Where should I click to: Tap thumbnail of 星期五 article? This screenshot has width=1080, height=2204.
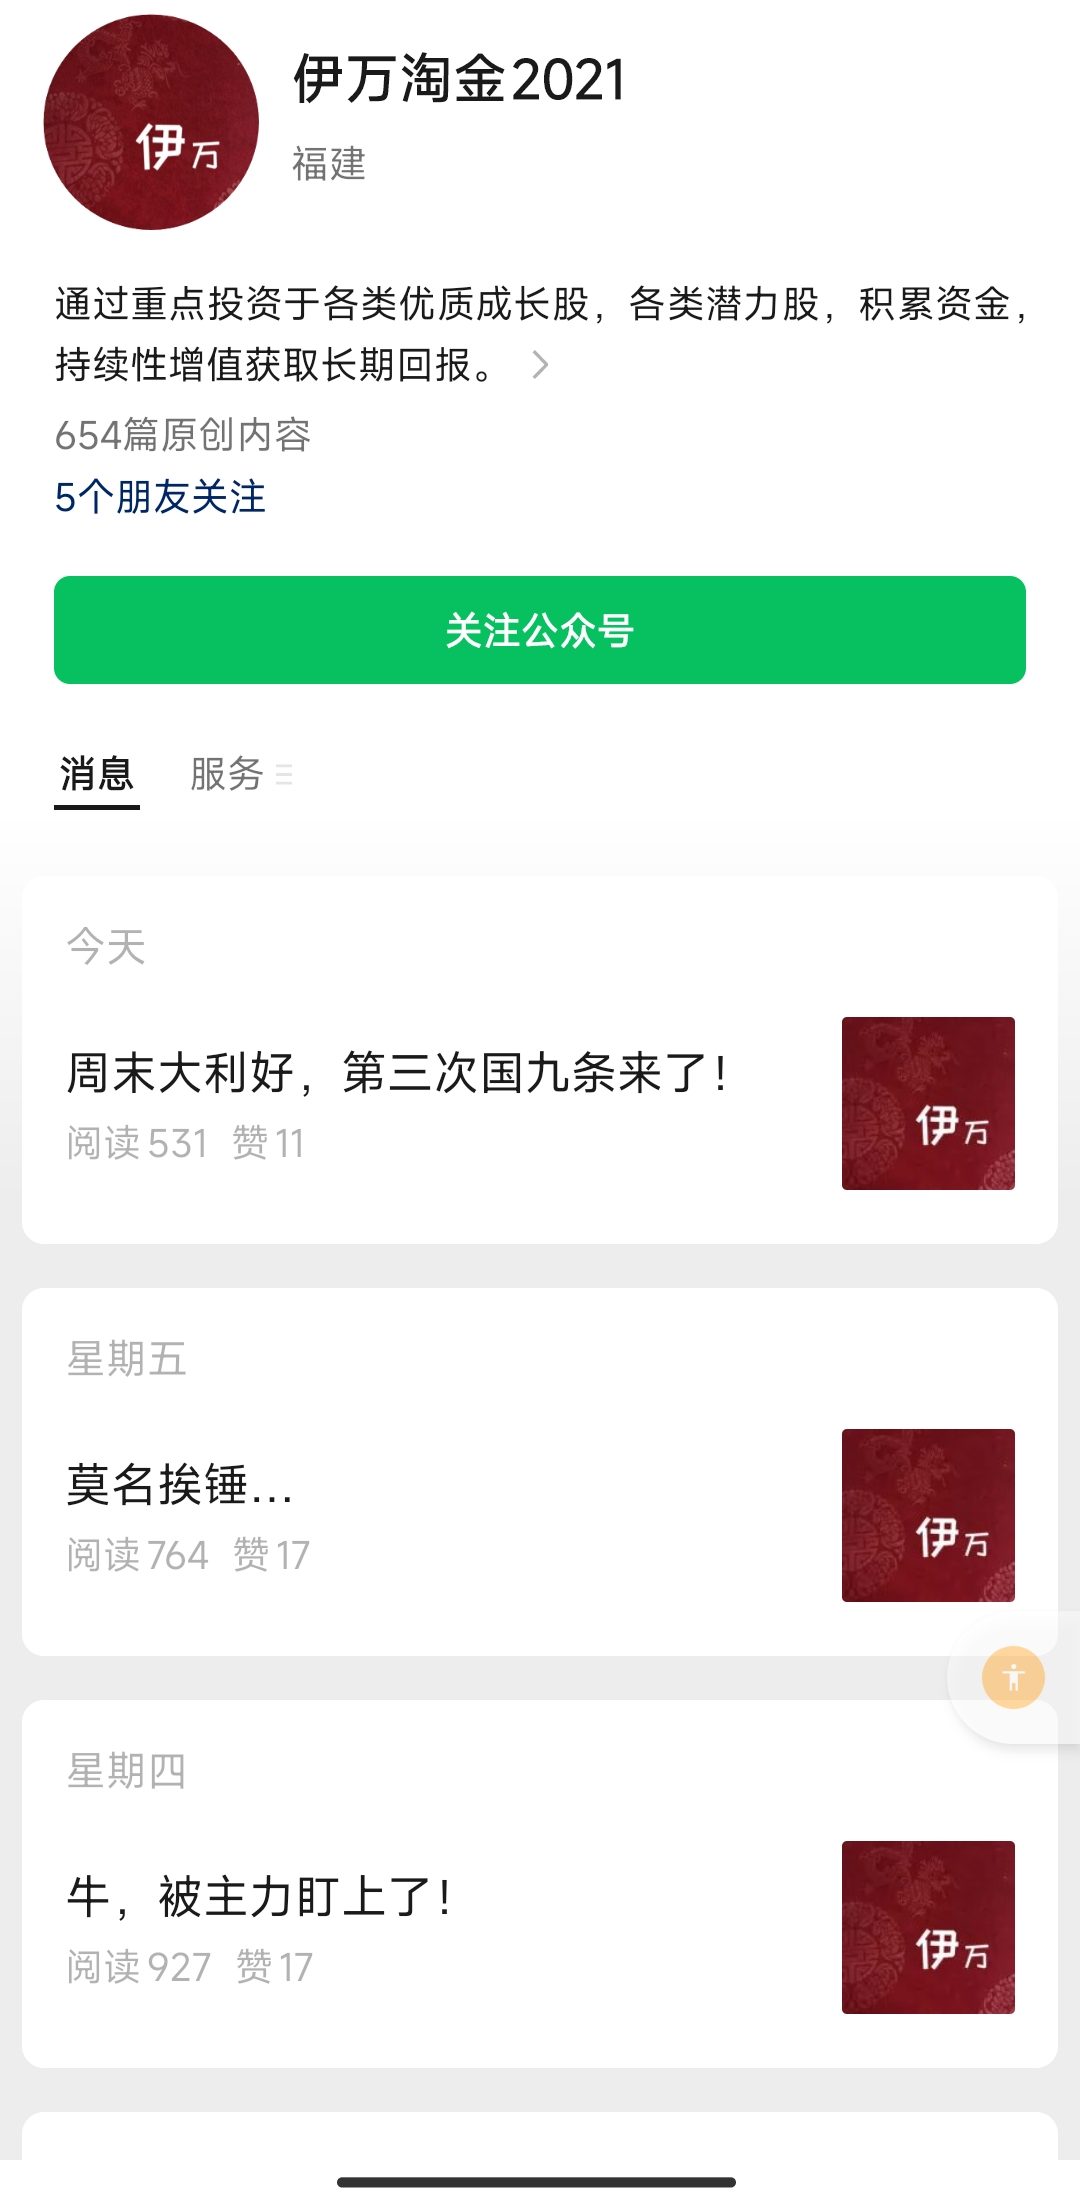click(x=928, y=1515)
